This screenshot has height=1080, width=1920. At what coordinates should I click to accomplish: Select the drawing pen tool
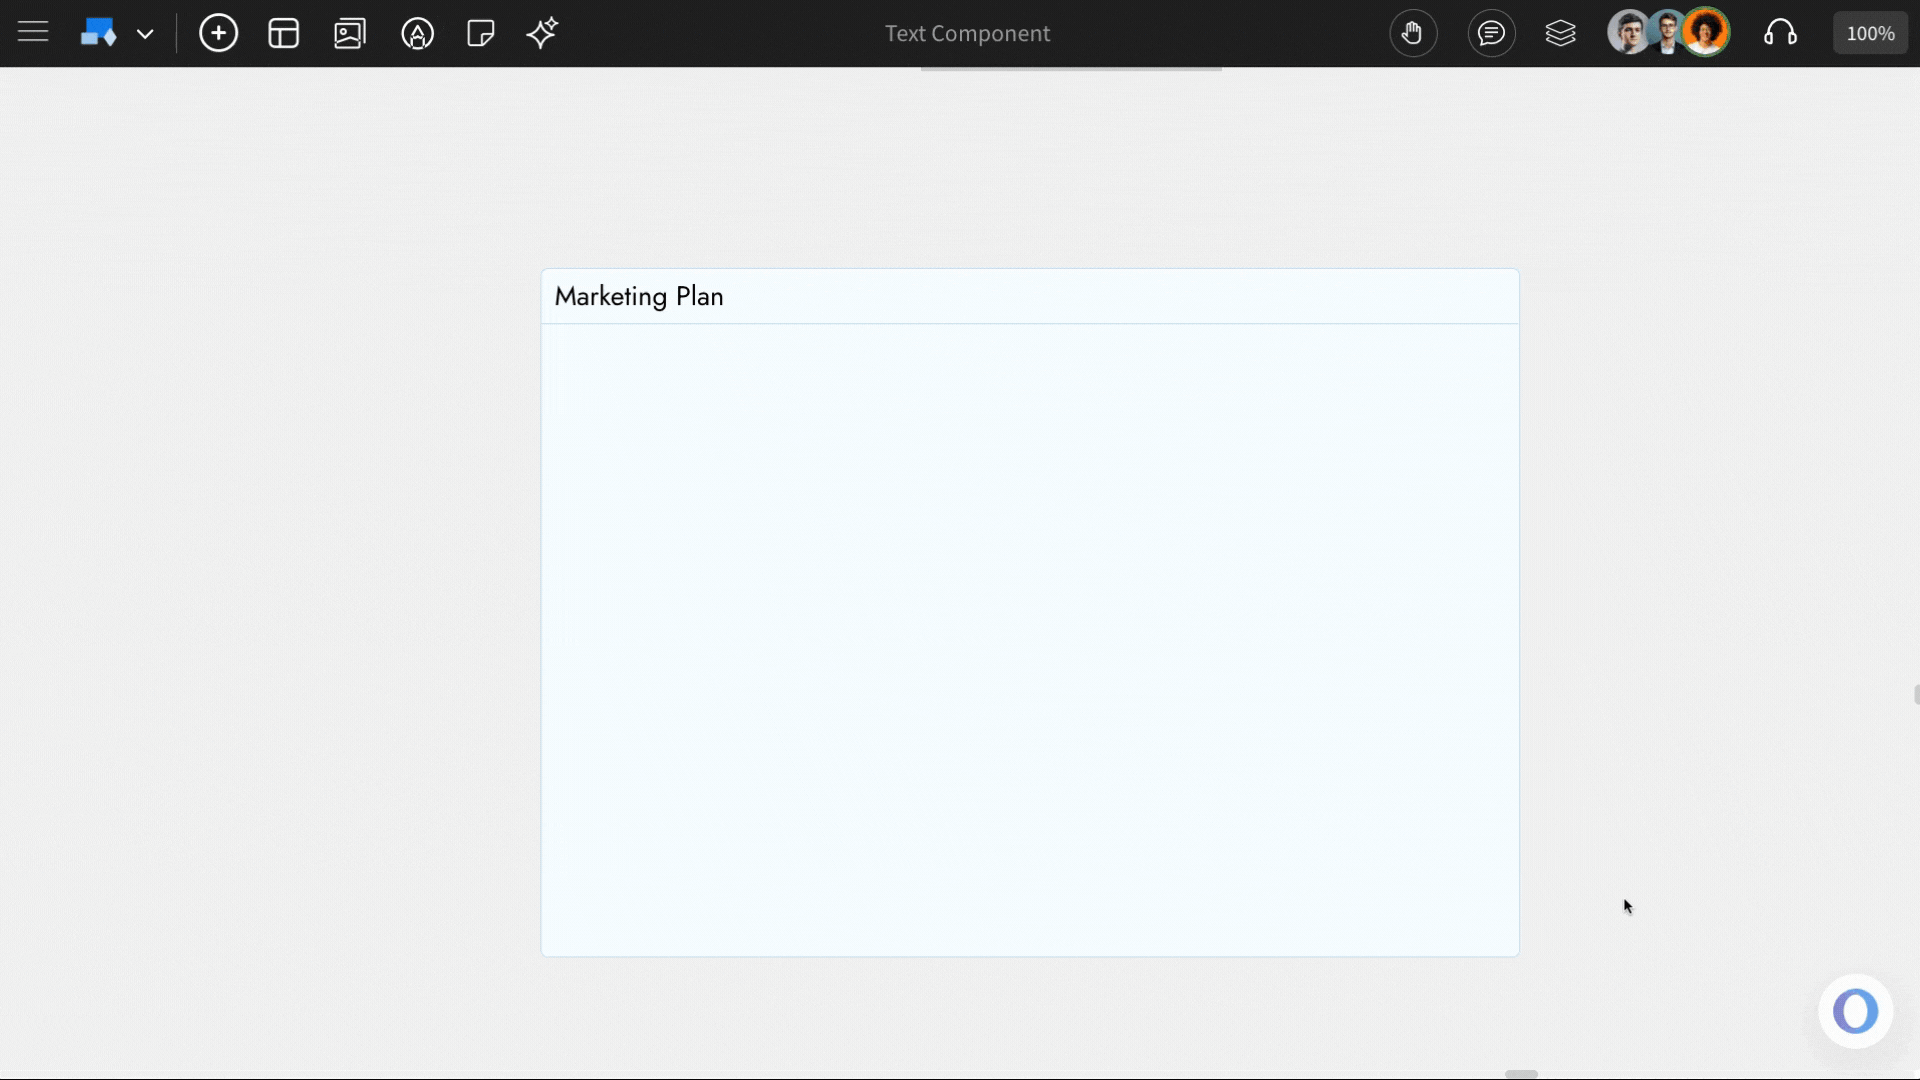point(418,33)
